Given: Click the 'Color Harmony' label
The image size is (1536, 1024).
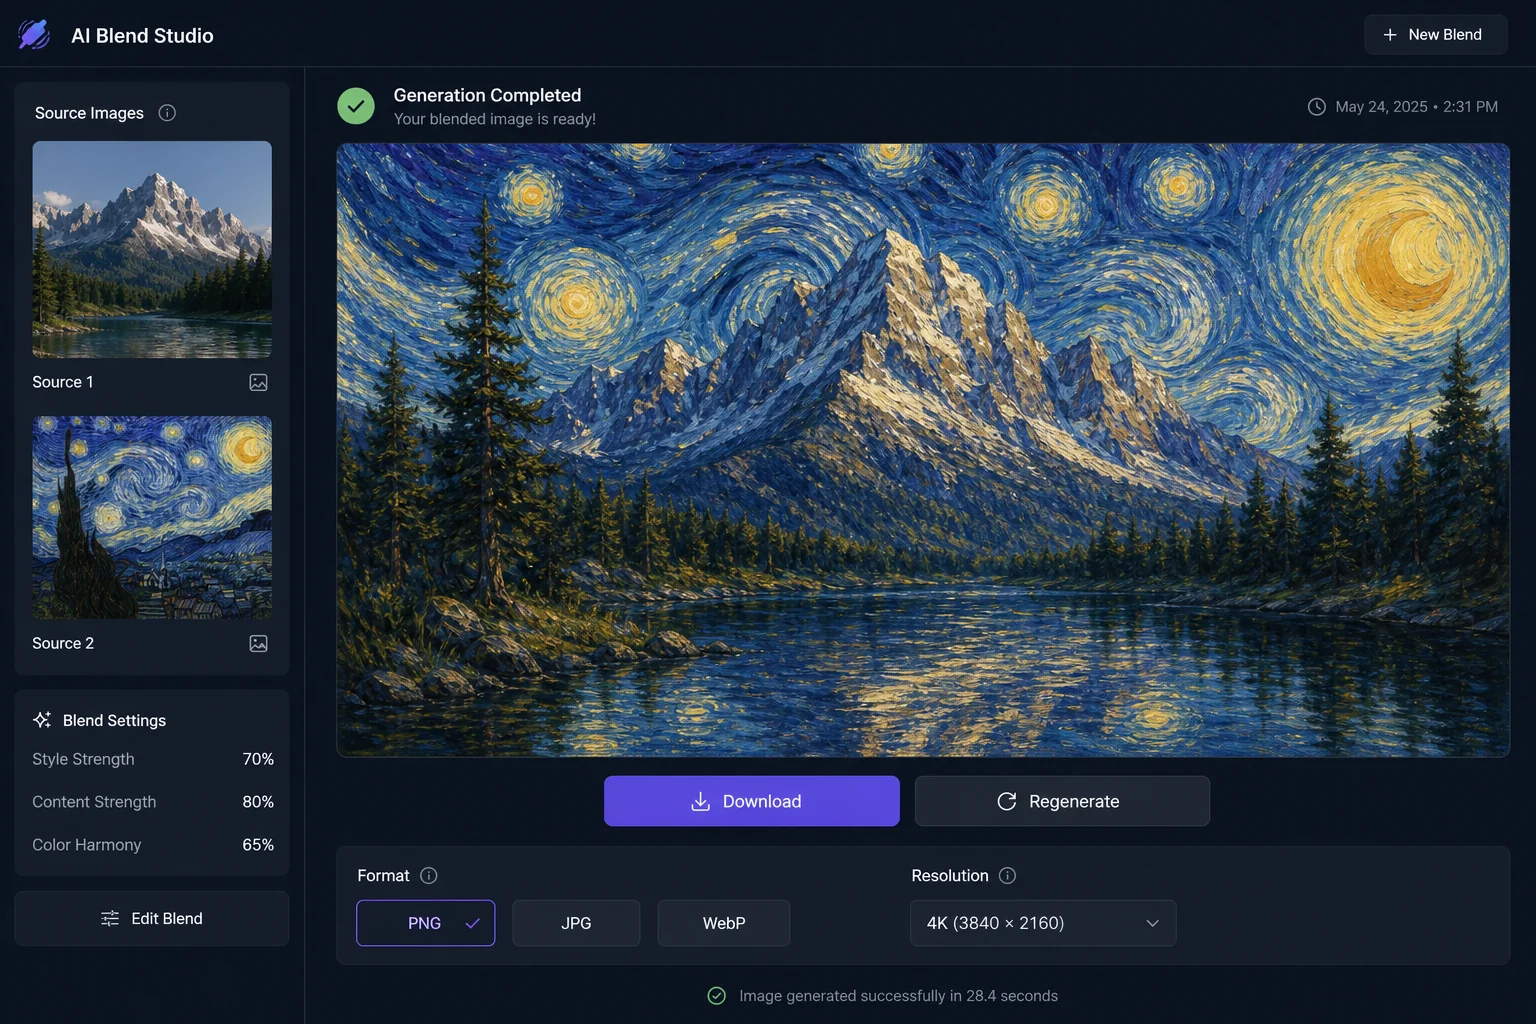Looking at the screenshot, I should [87, 845].
